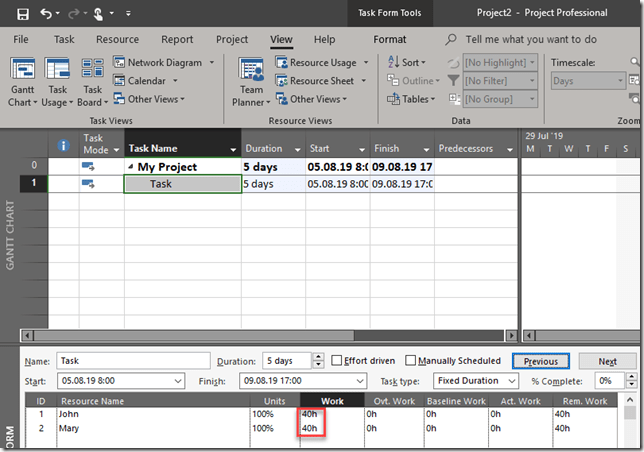This screenshot has height=452, width=644.
Task: Click the Network Diagram icon
Action: [x=119, y=63]
